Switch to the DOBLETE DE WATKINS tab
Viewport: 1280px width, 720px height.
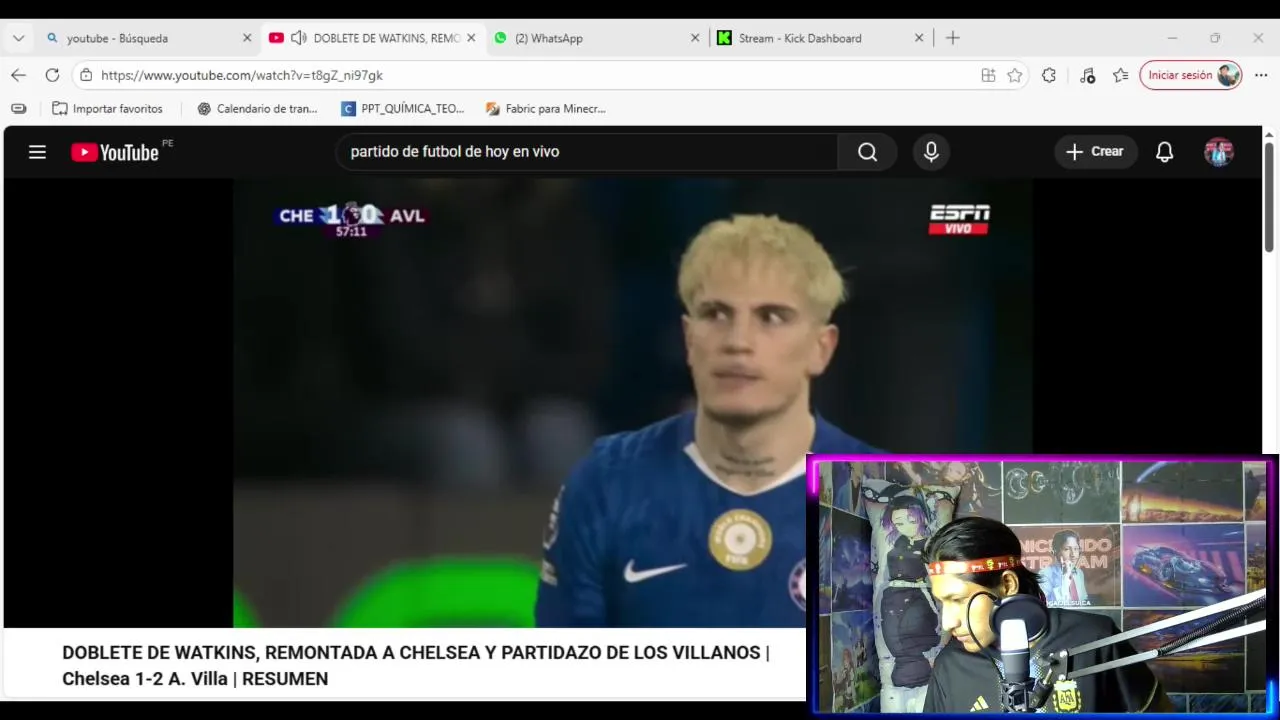click(372, 38)
